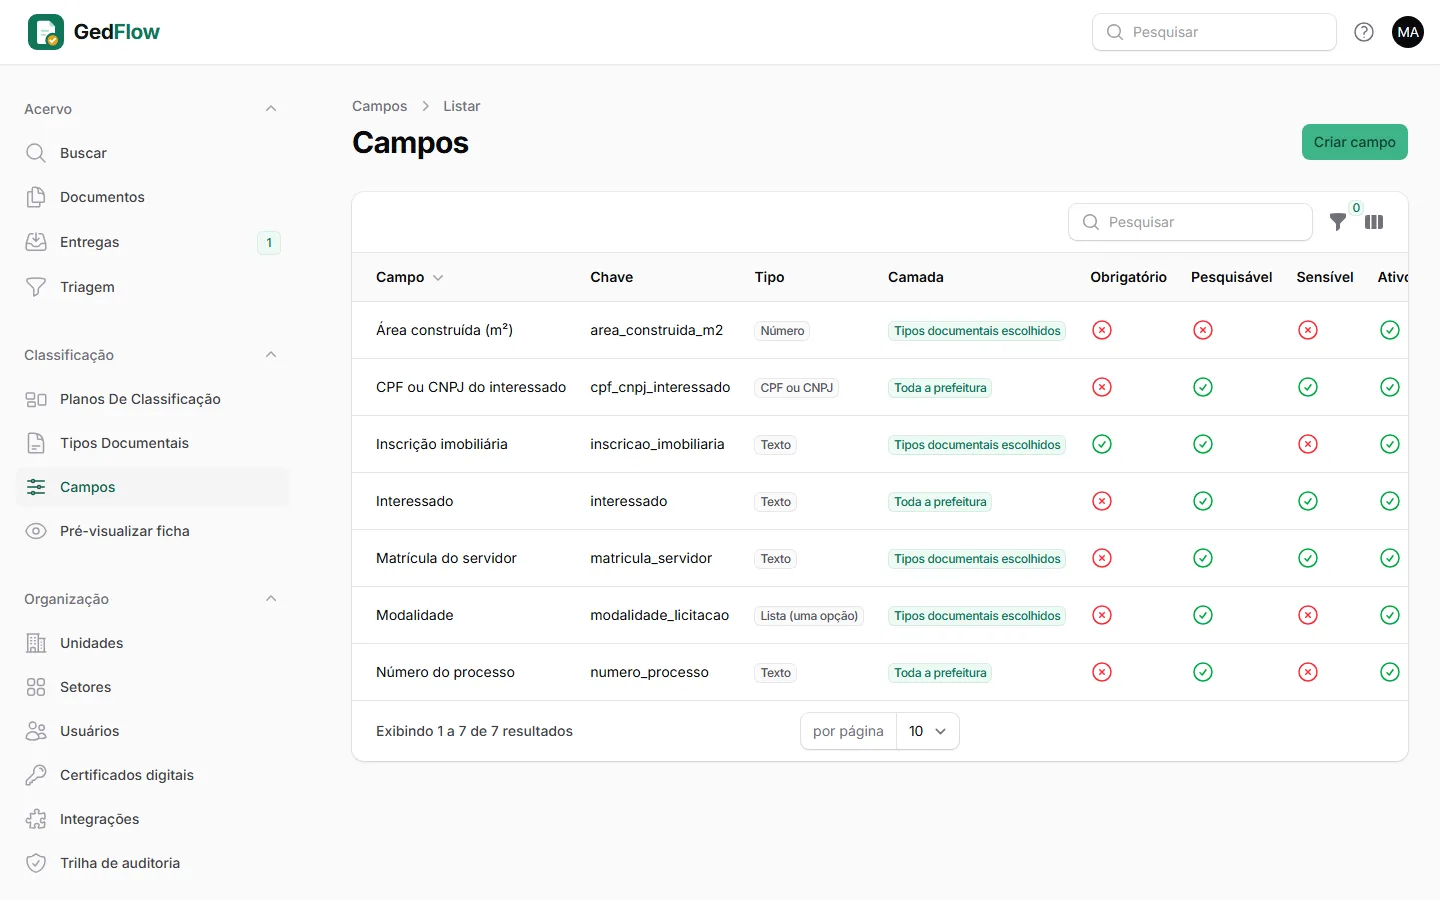Click the Buscar magnifier icon in sidebar
The image size is (1440, 900).
[36, 153]
